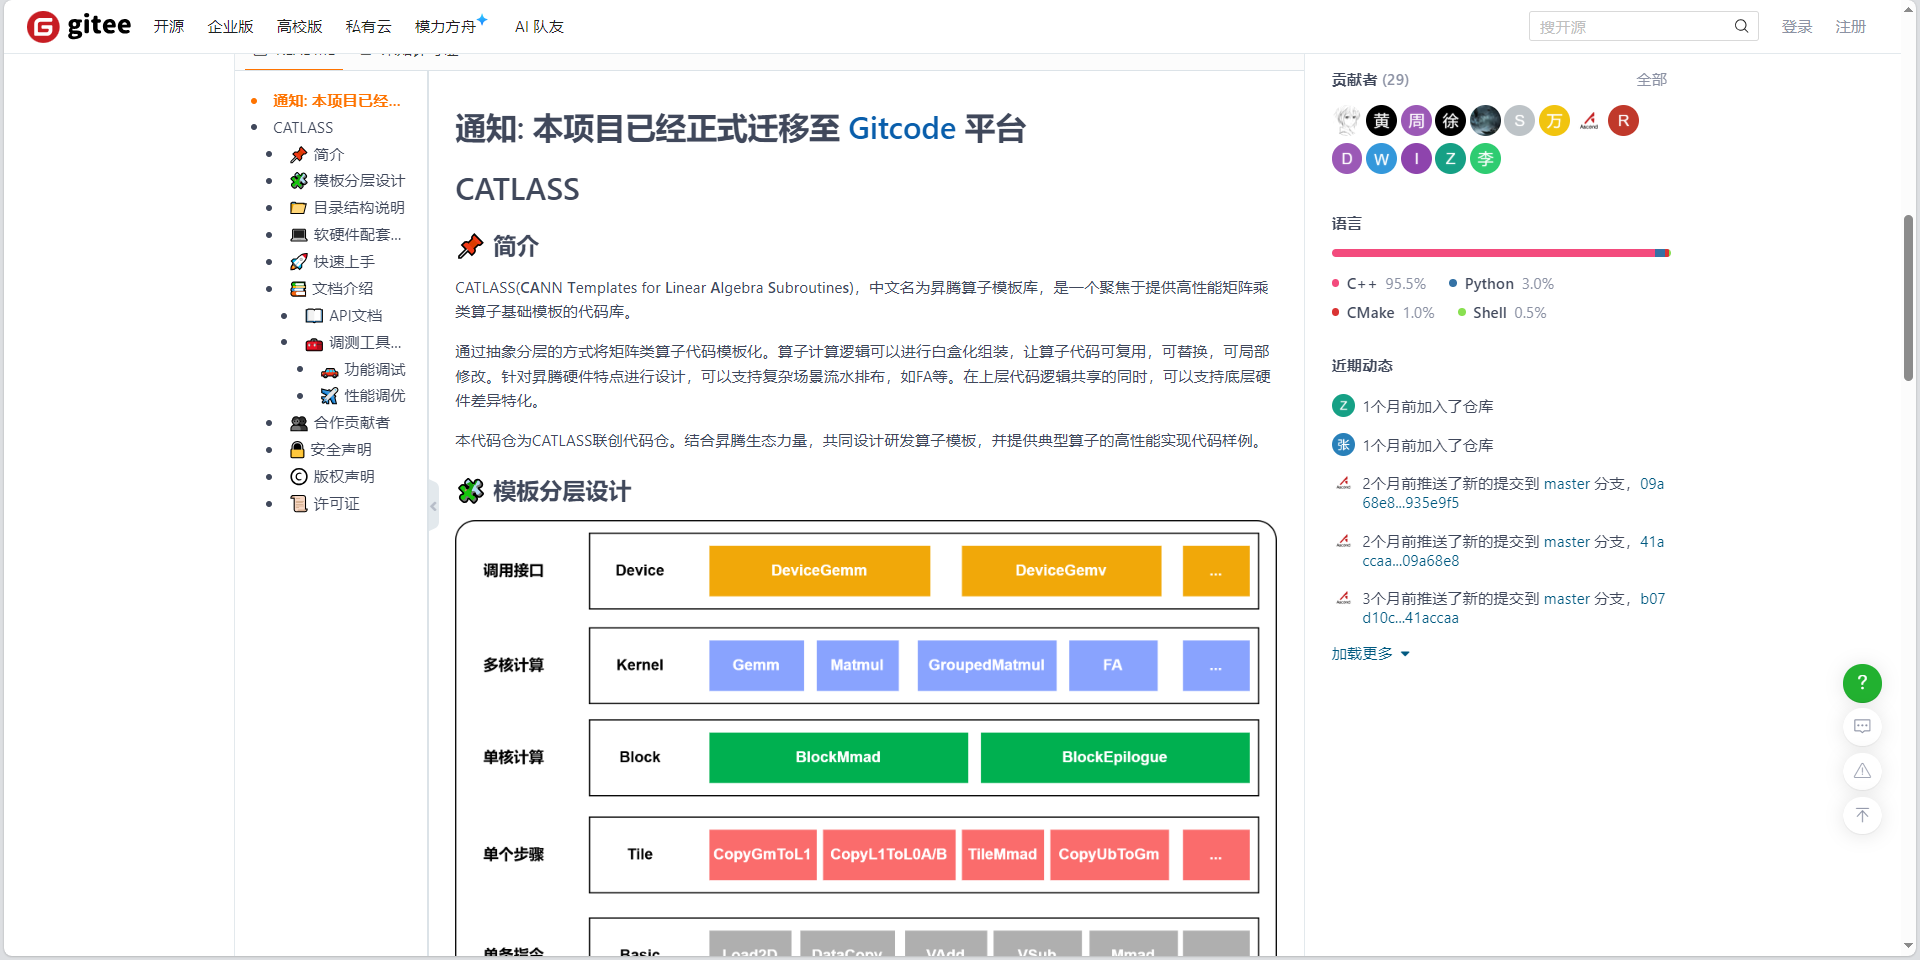Image resolution: width=1920 pixels, height=960 pixels.
Task: Click the green 李 contributor avatar
Action: click(x=1485, y=158)
